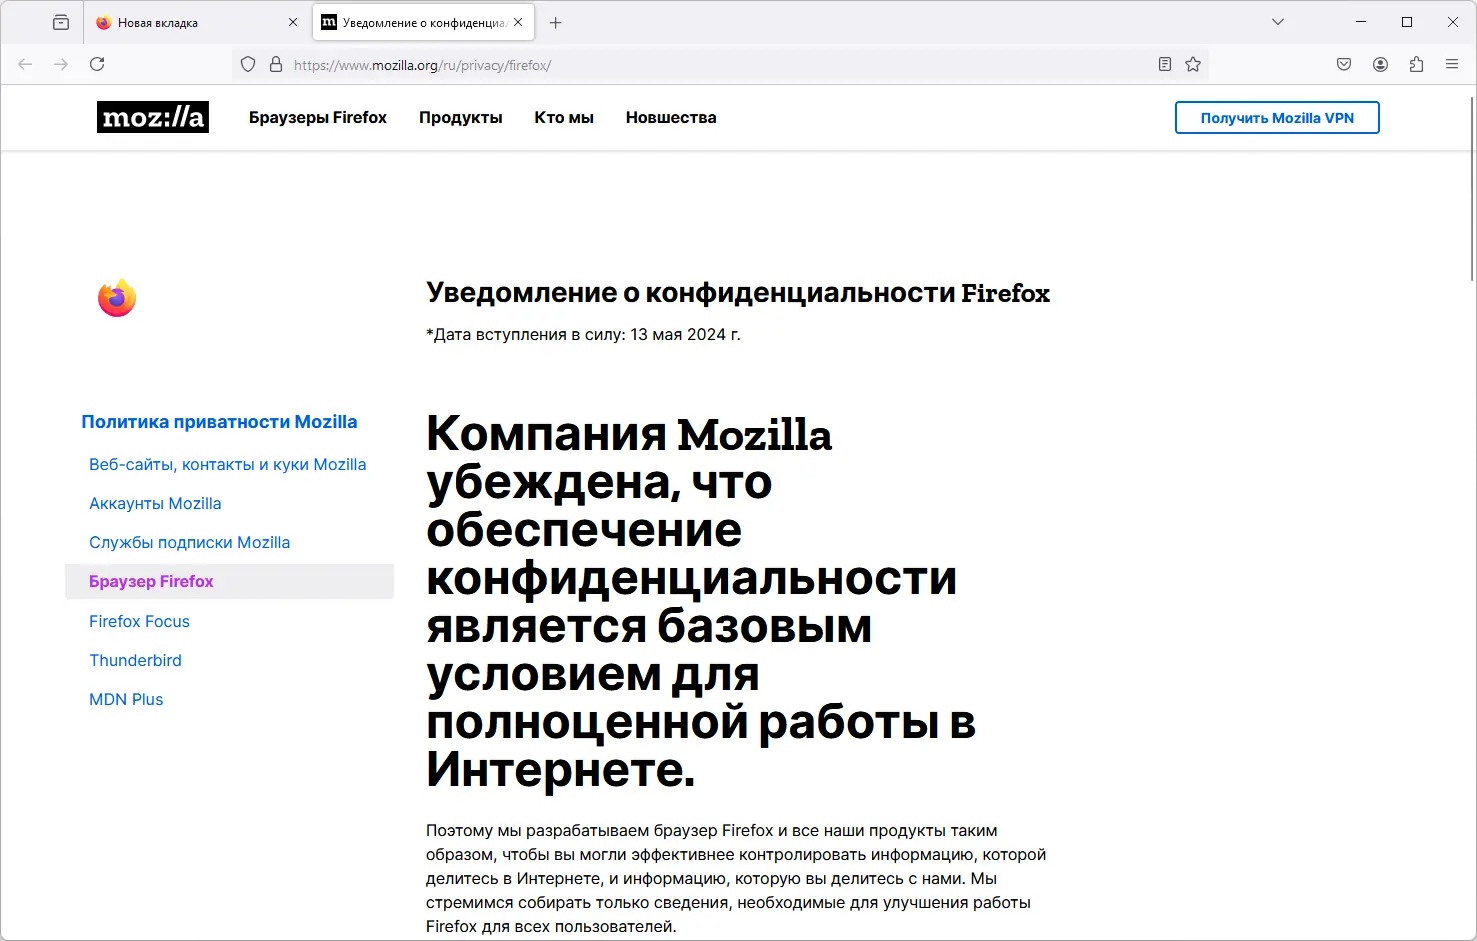
Task: Open the Продукты navigation menu
Action: (x=461, y=117)
